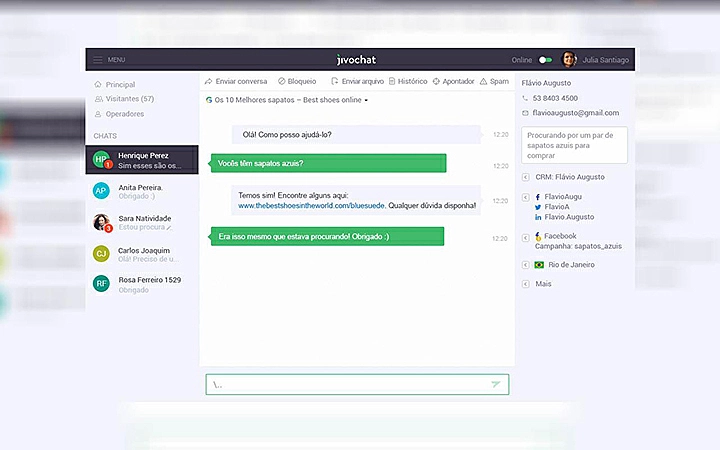Toggle the Online status switch
The height and width of the screenshot is (450, 720).
tap(545, 60)
